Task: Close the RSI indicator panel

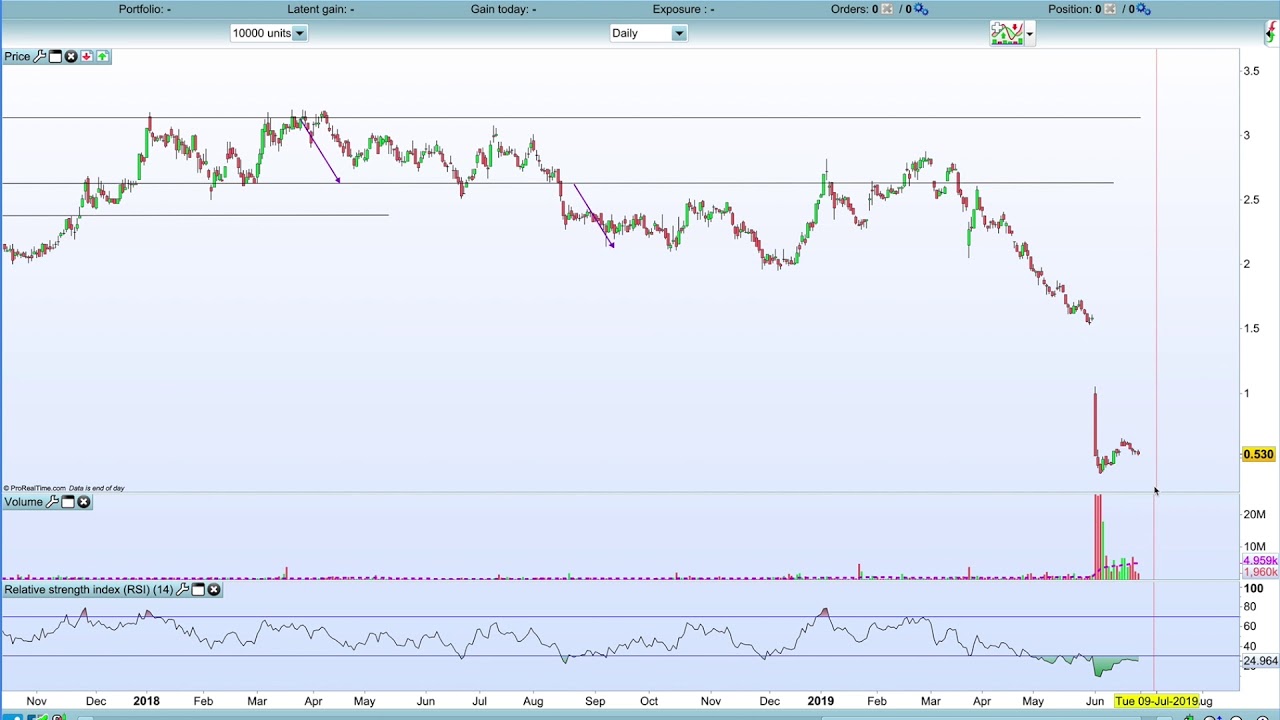Action: 214,590
